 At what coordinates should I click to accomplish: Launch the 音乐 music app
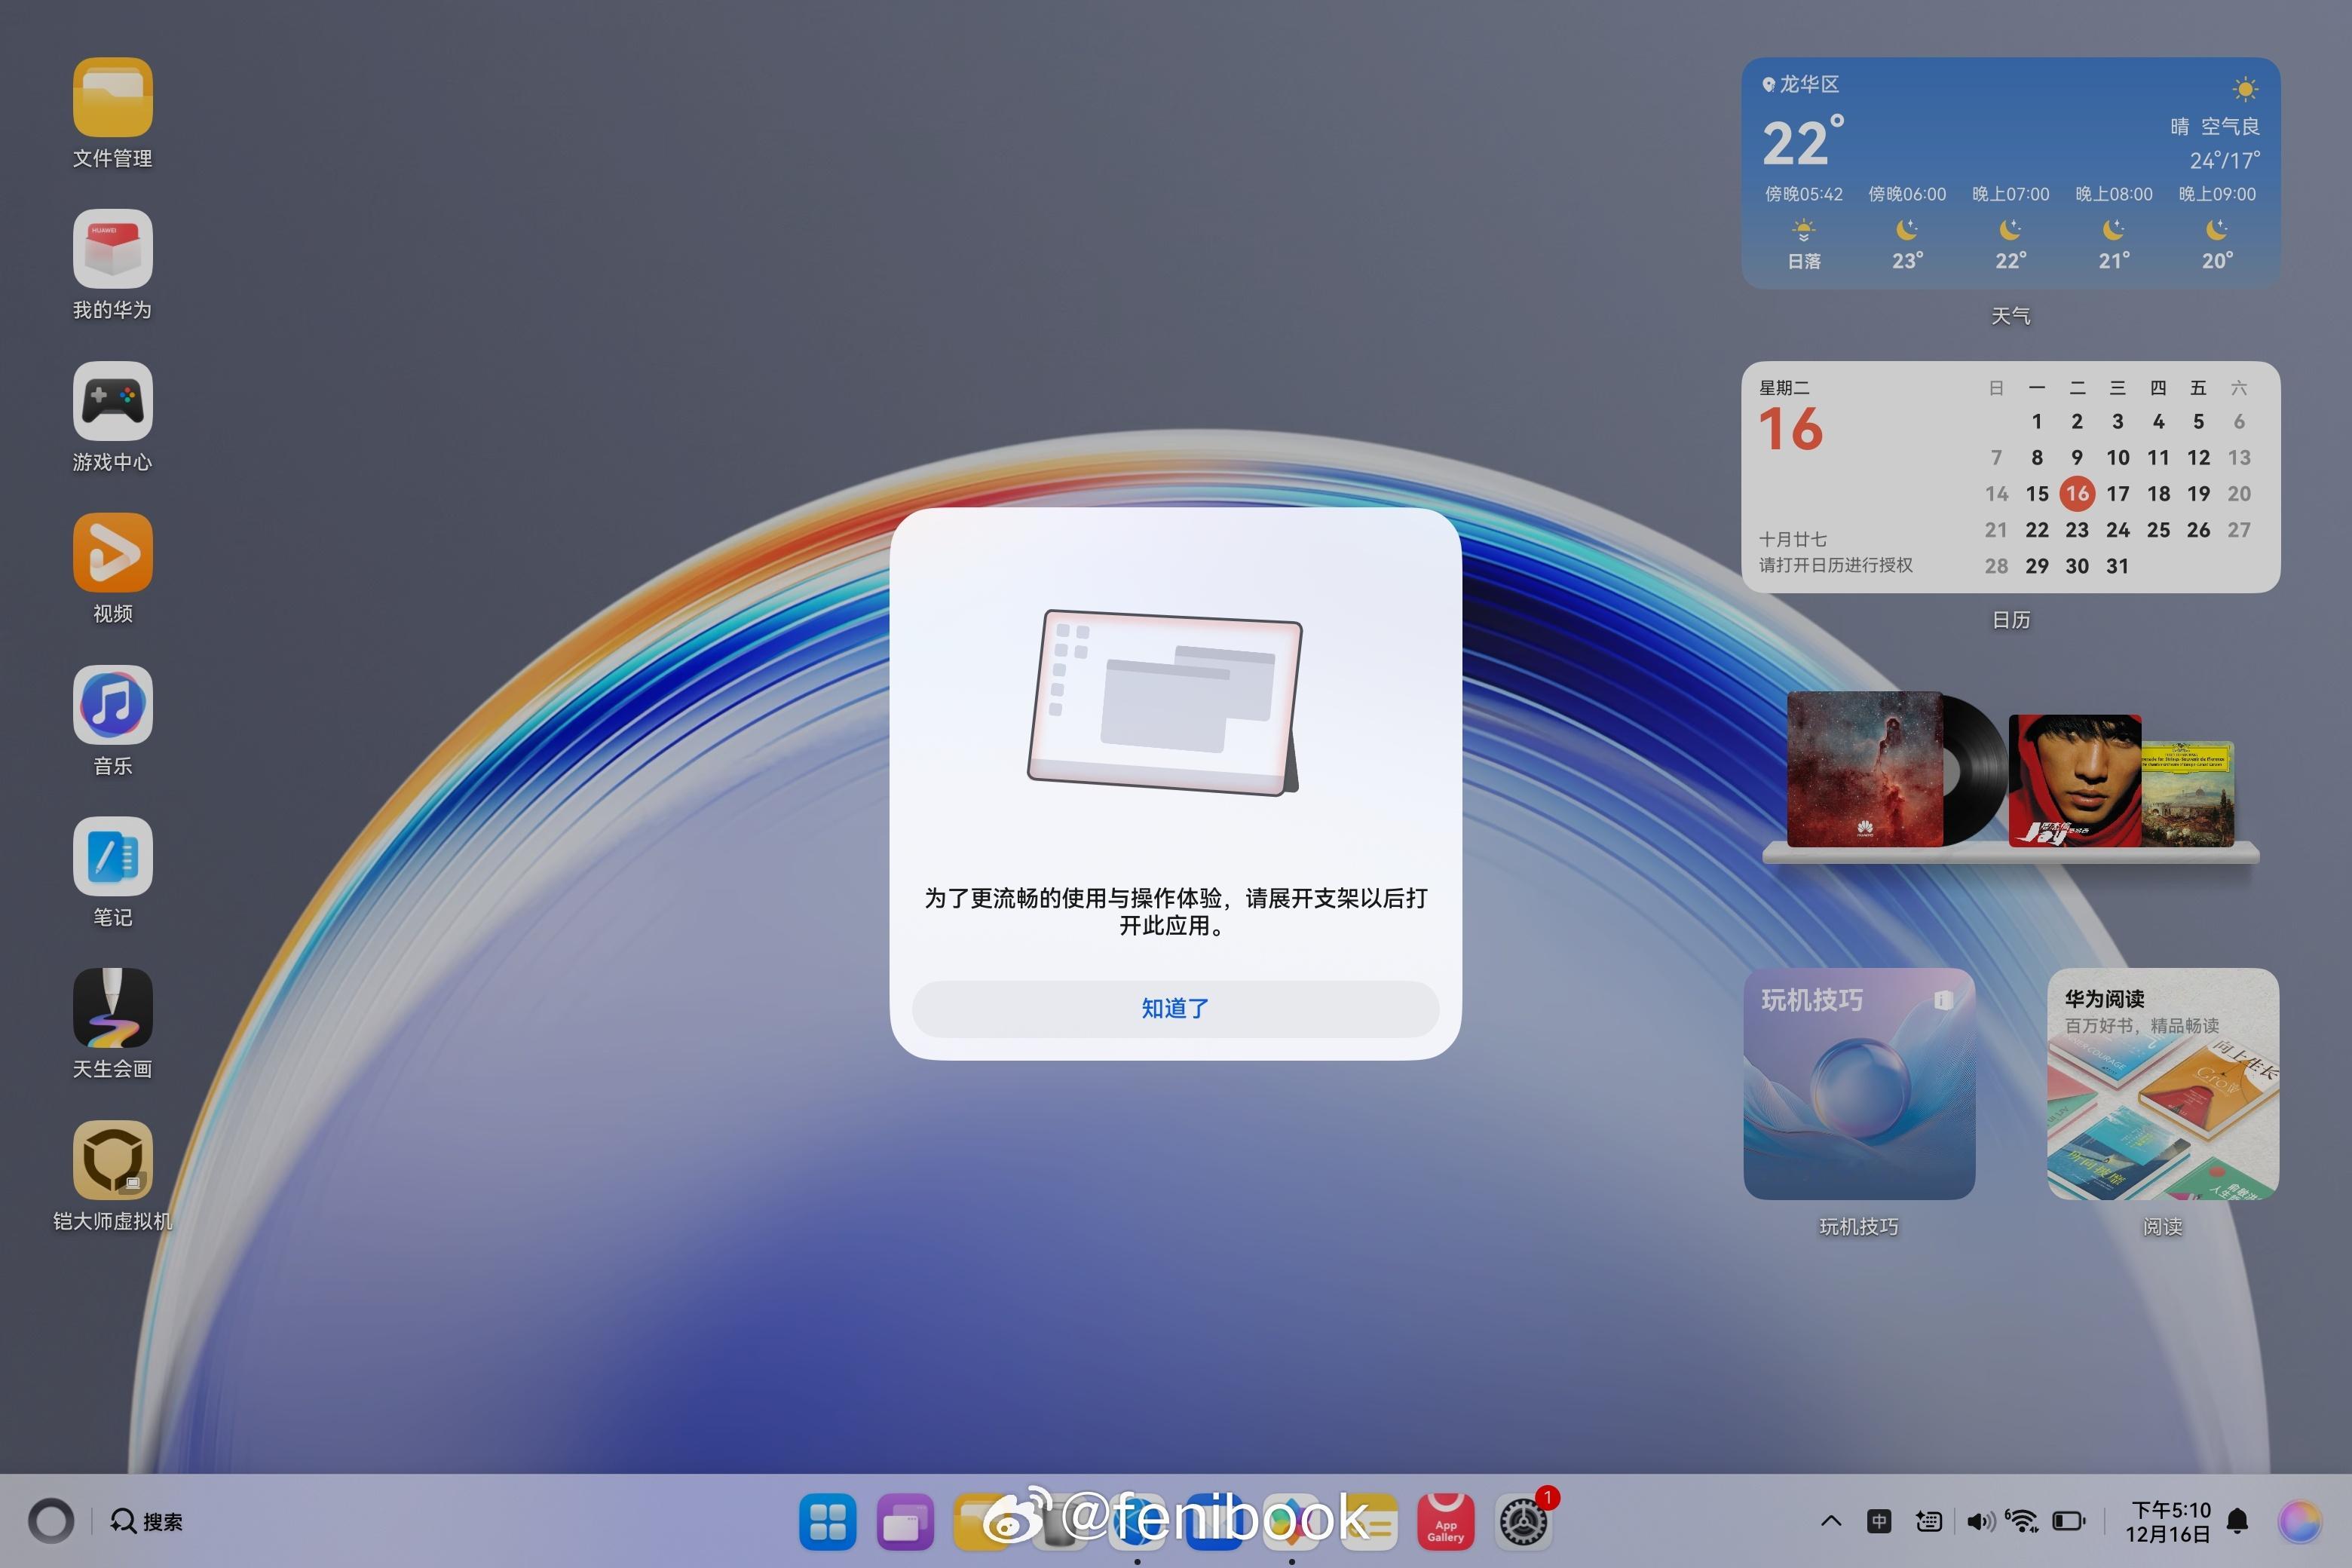click(x=112, y=704)
